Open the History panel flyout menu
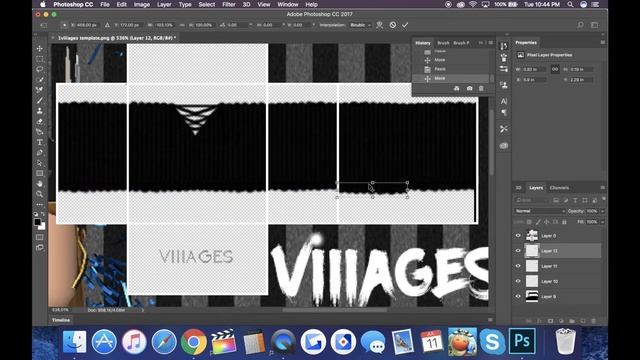 coord(491,42)
